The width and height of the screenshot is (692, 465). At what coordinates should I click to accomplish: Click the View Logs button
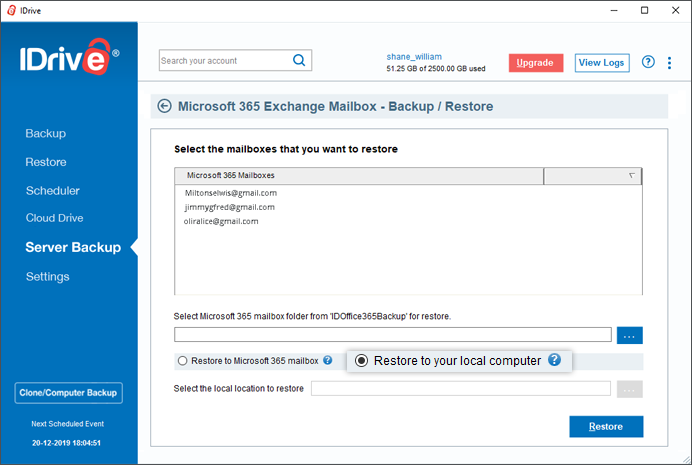tap(602, 63)
